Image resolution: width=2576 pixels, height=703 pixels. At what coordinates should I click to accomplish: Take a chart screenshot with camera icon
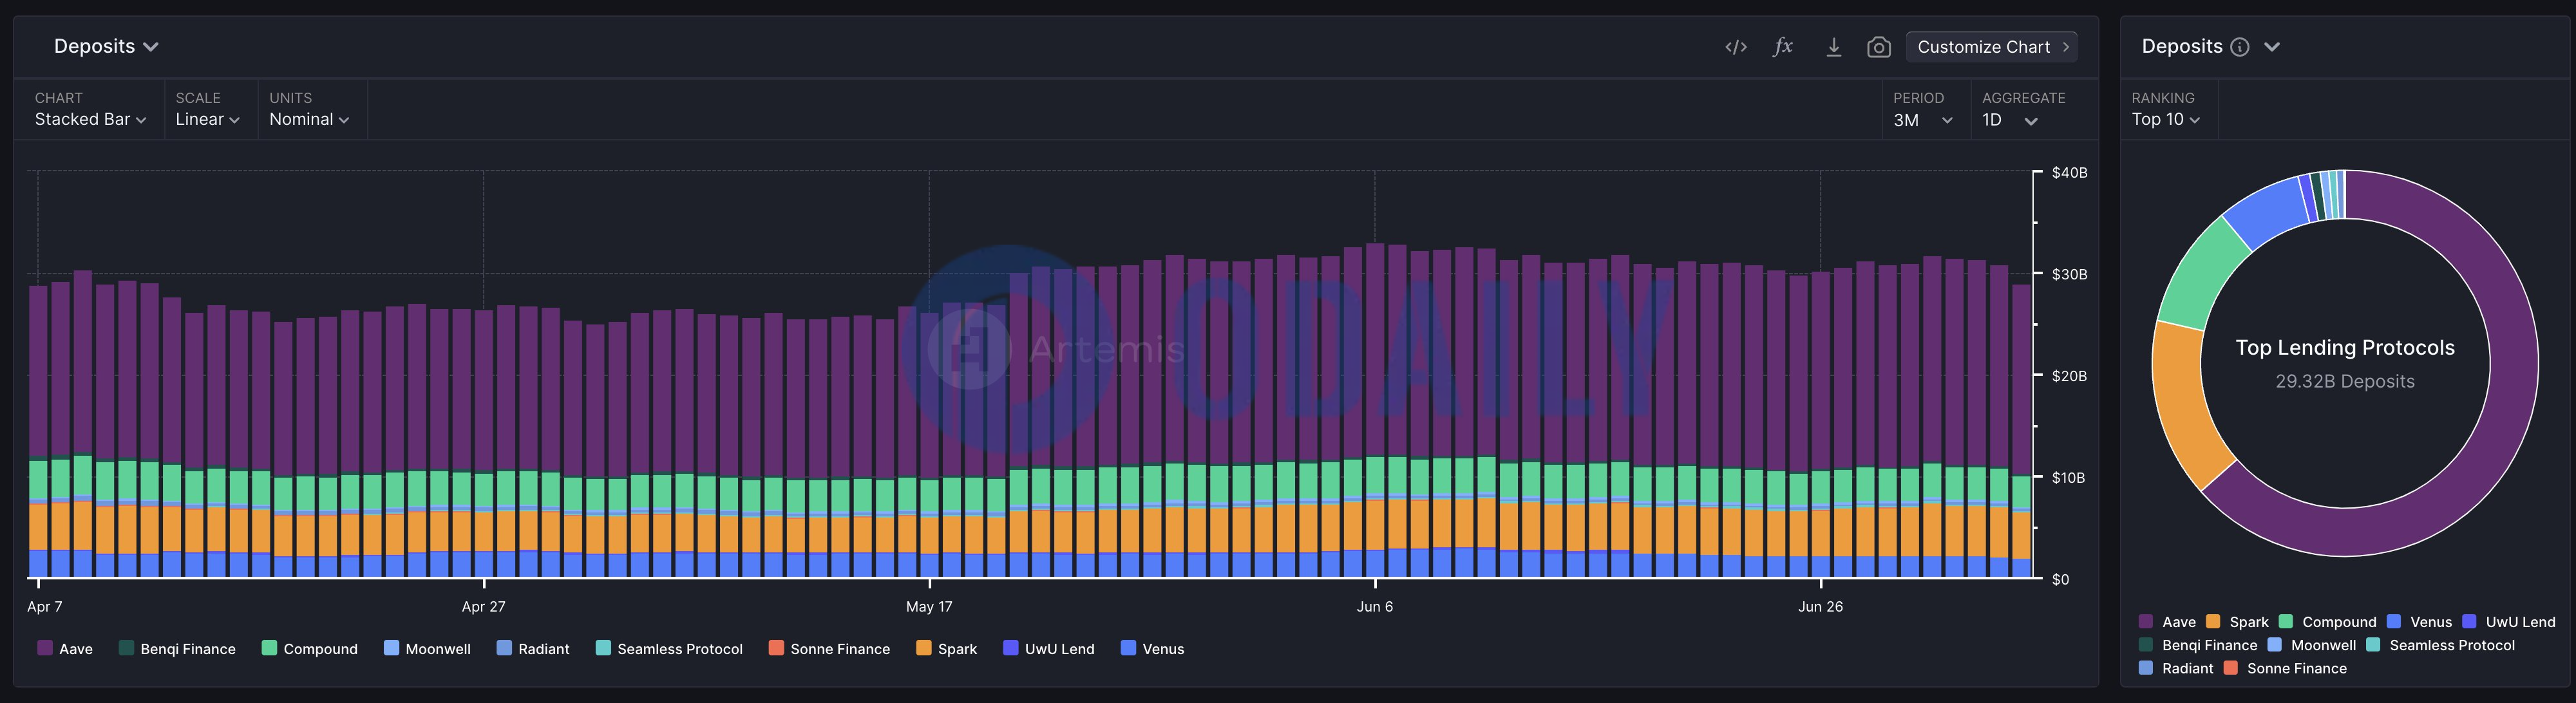[1879, 47]
